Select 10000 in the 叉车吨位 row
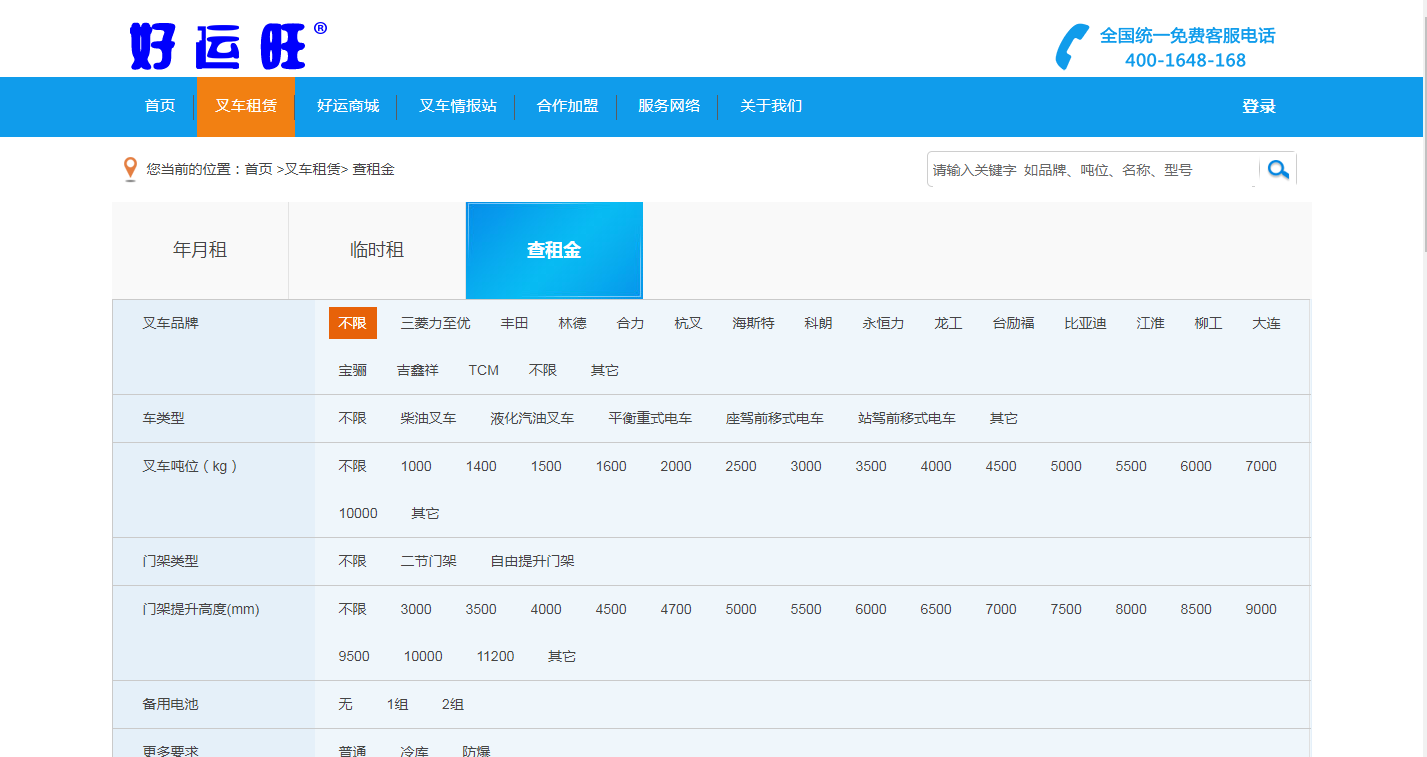This screenshot has height=757, width=1427. [x=358, y=513]
